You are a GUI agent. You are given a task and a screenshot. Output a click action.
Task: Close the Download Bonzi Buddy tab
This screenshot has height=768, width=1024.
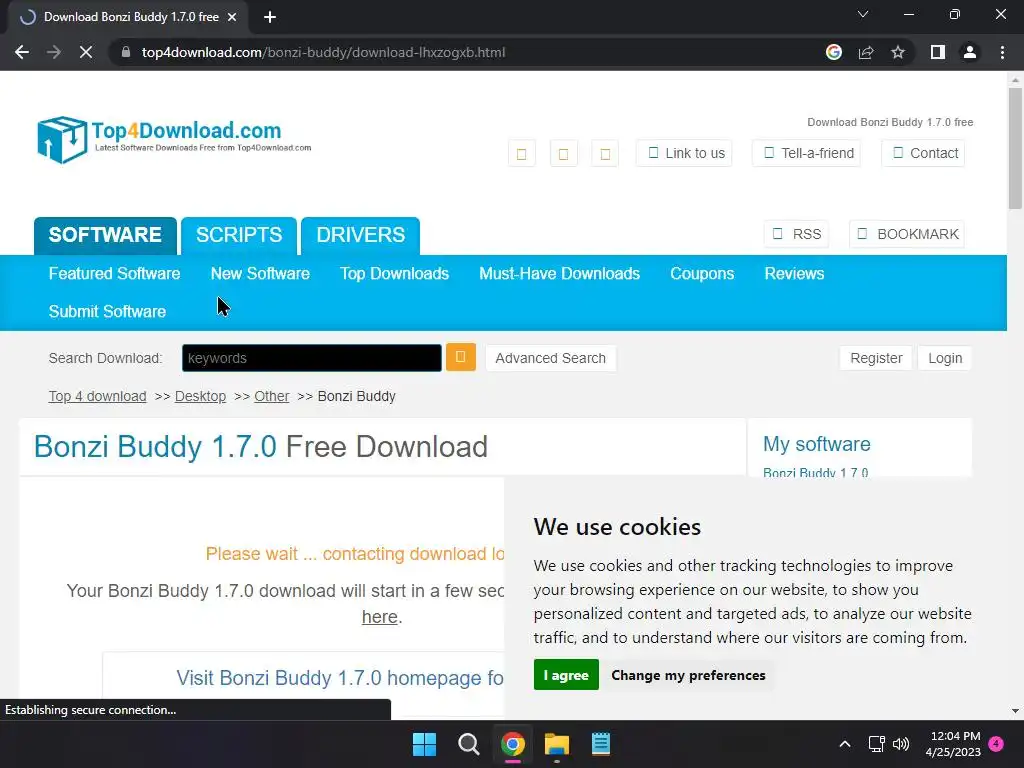[232, 17]
